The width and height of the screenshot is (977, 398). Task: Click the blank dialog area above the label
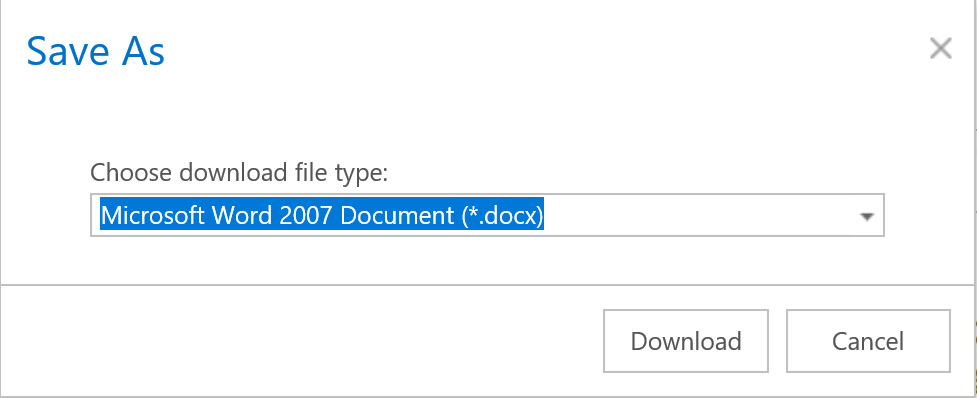486,115
